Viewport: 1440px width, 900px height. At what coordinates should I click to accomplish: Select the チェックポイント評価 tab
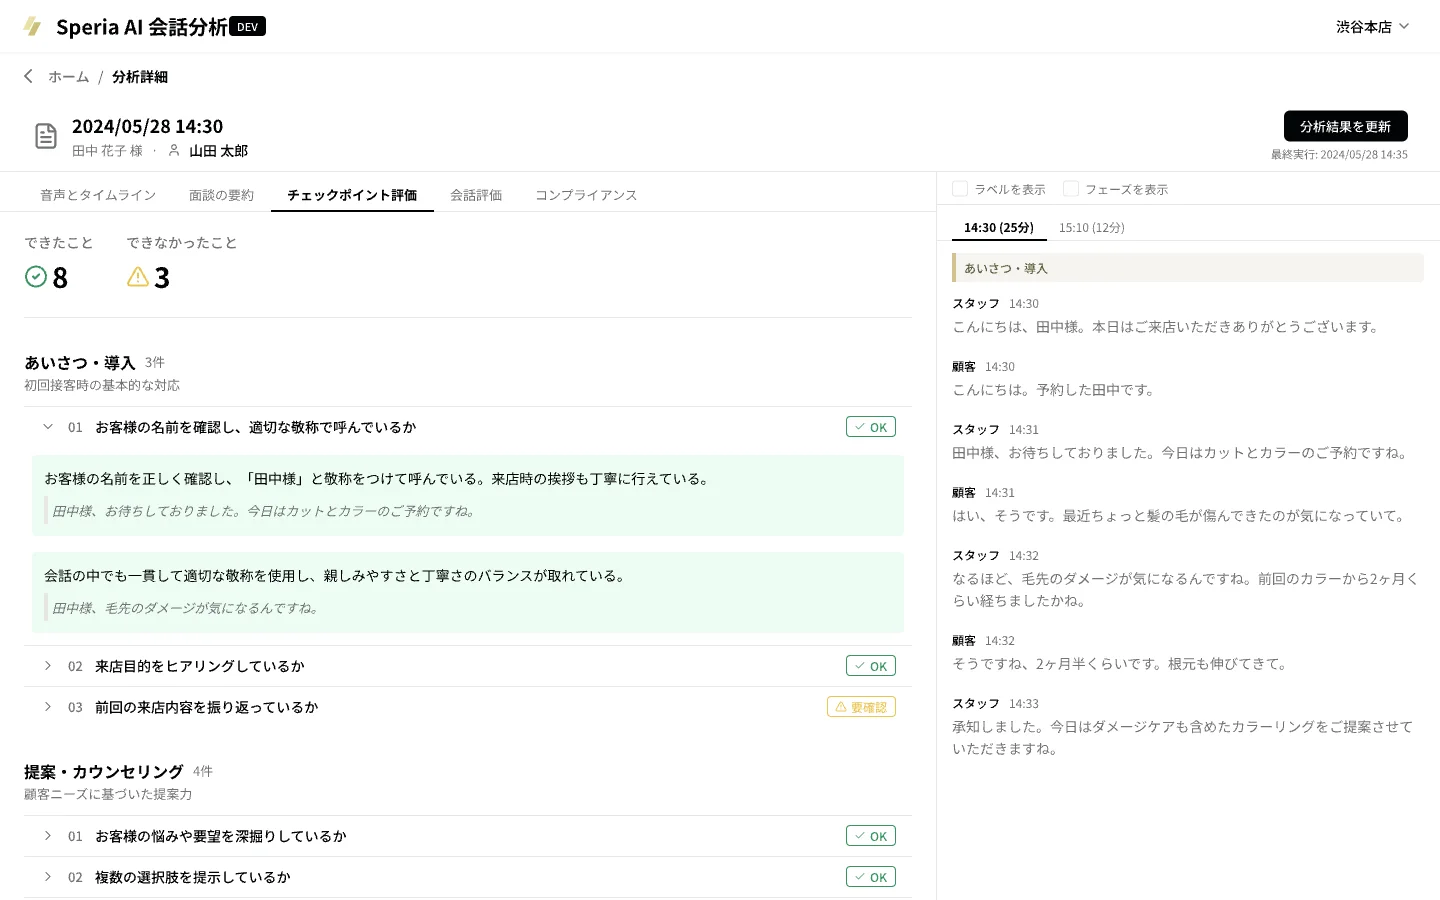(x=352, y=195)
